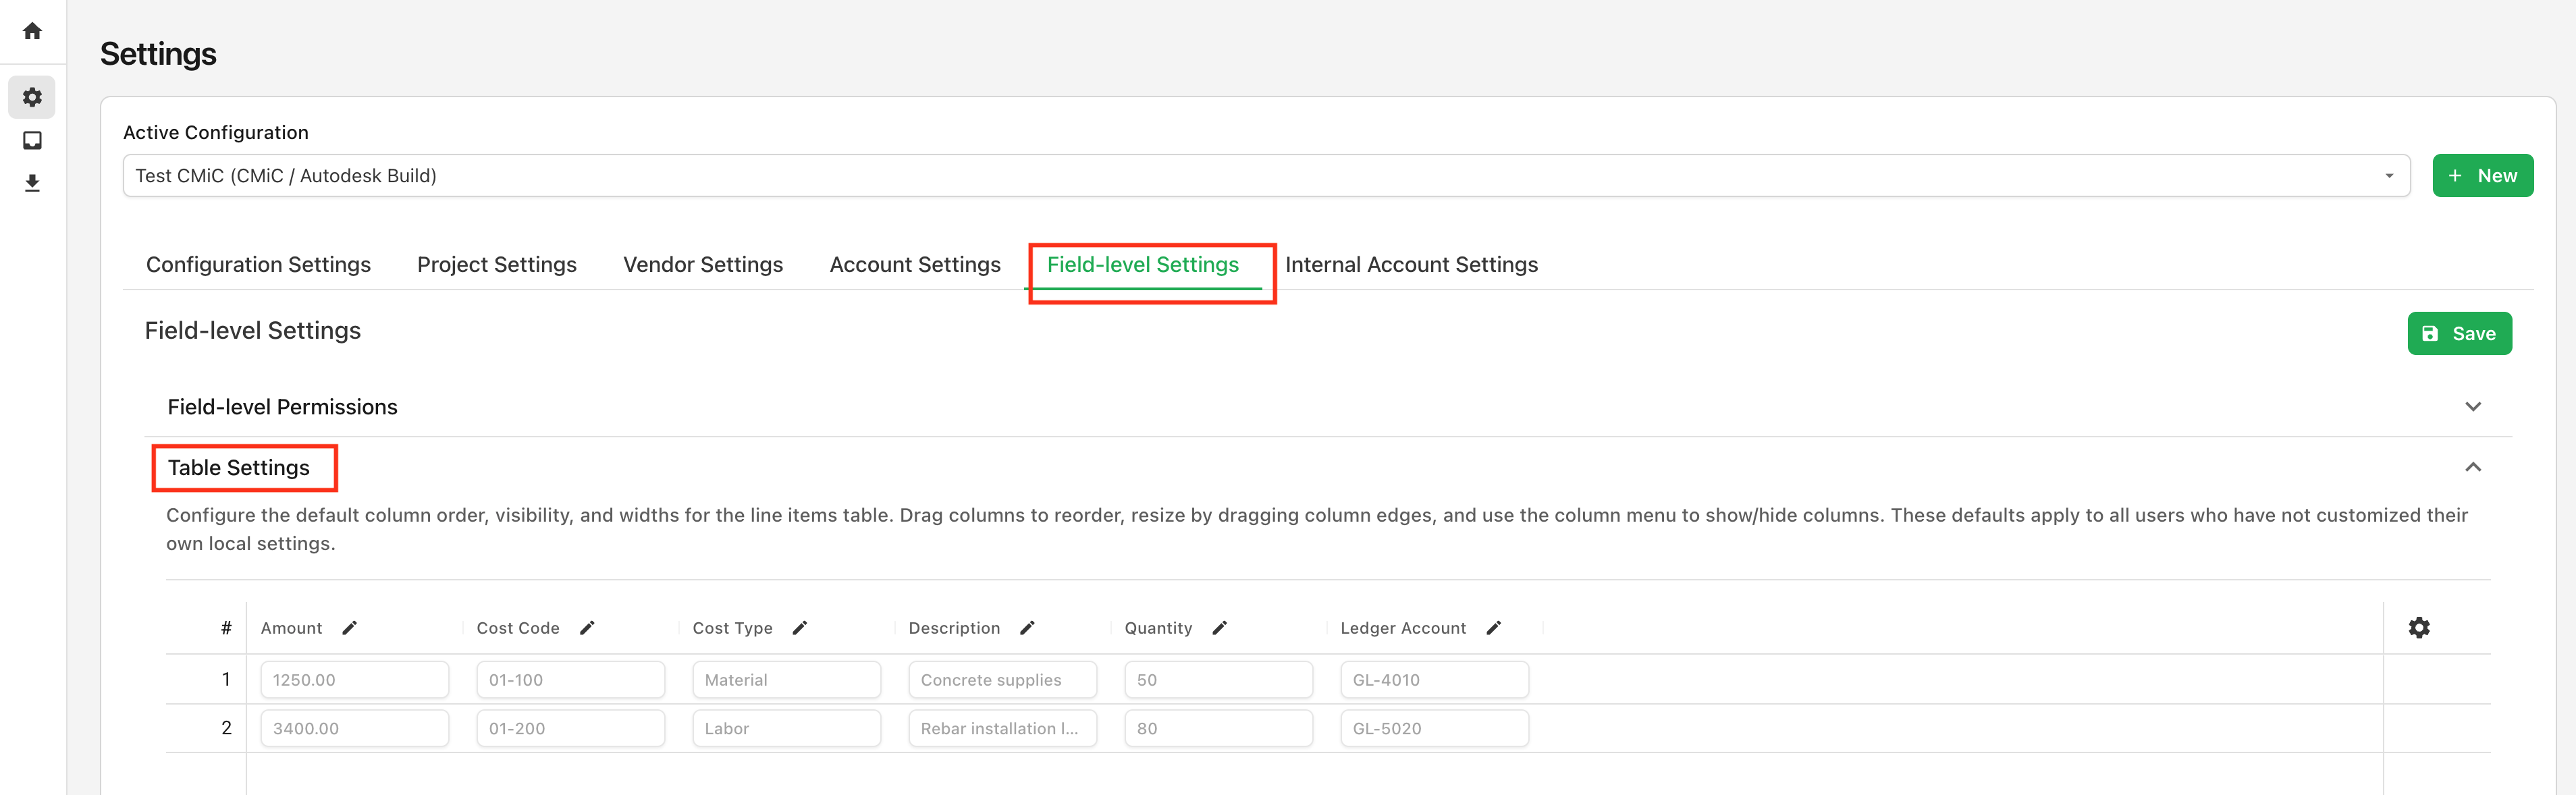Click Cost Type field Labor

click(786, 729)
